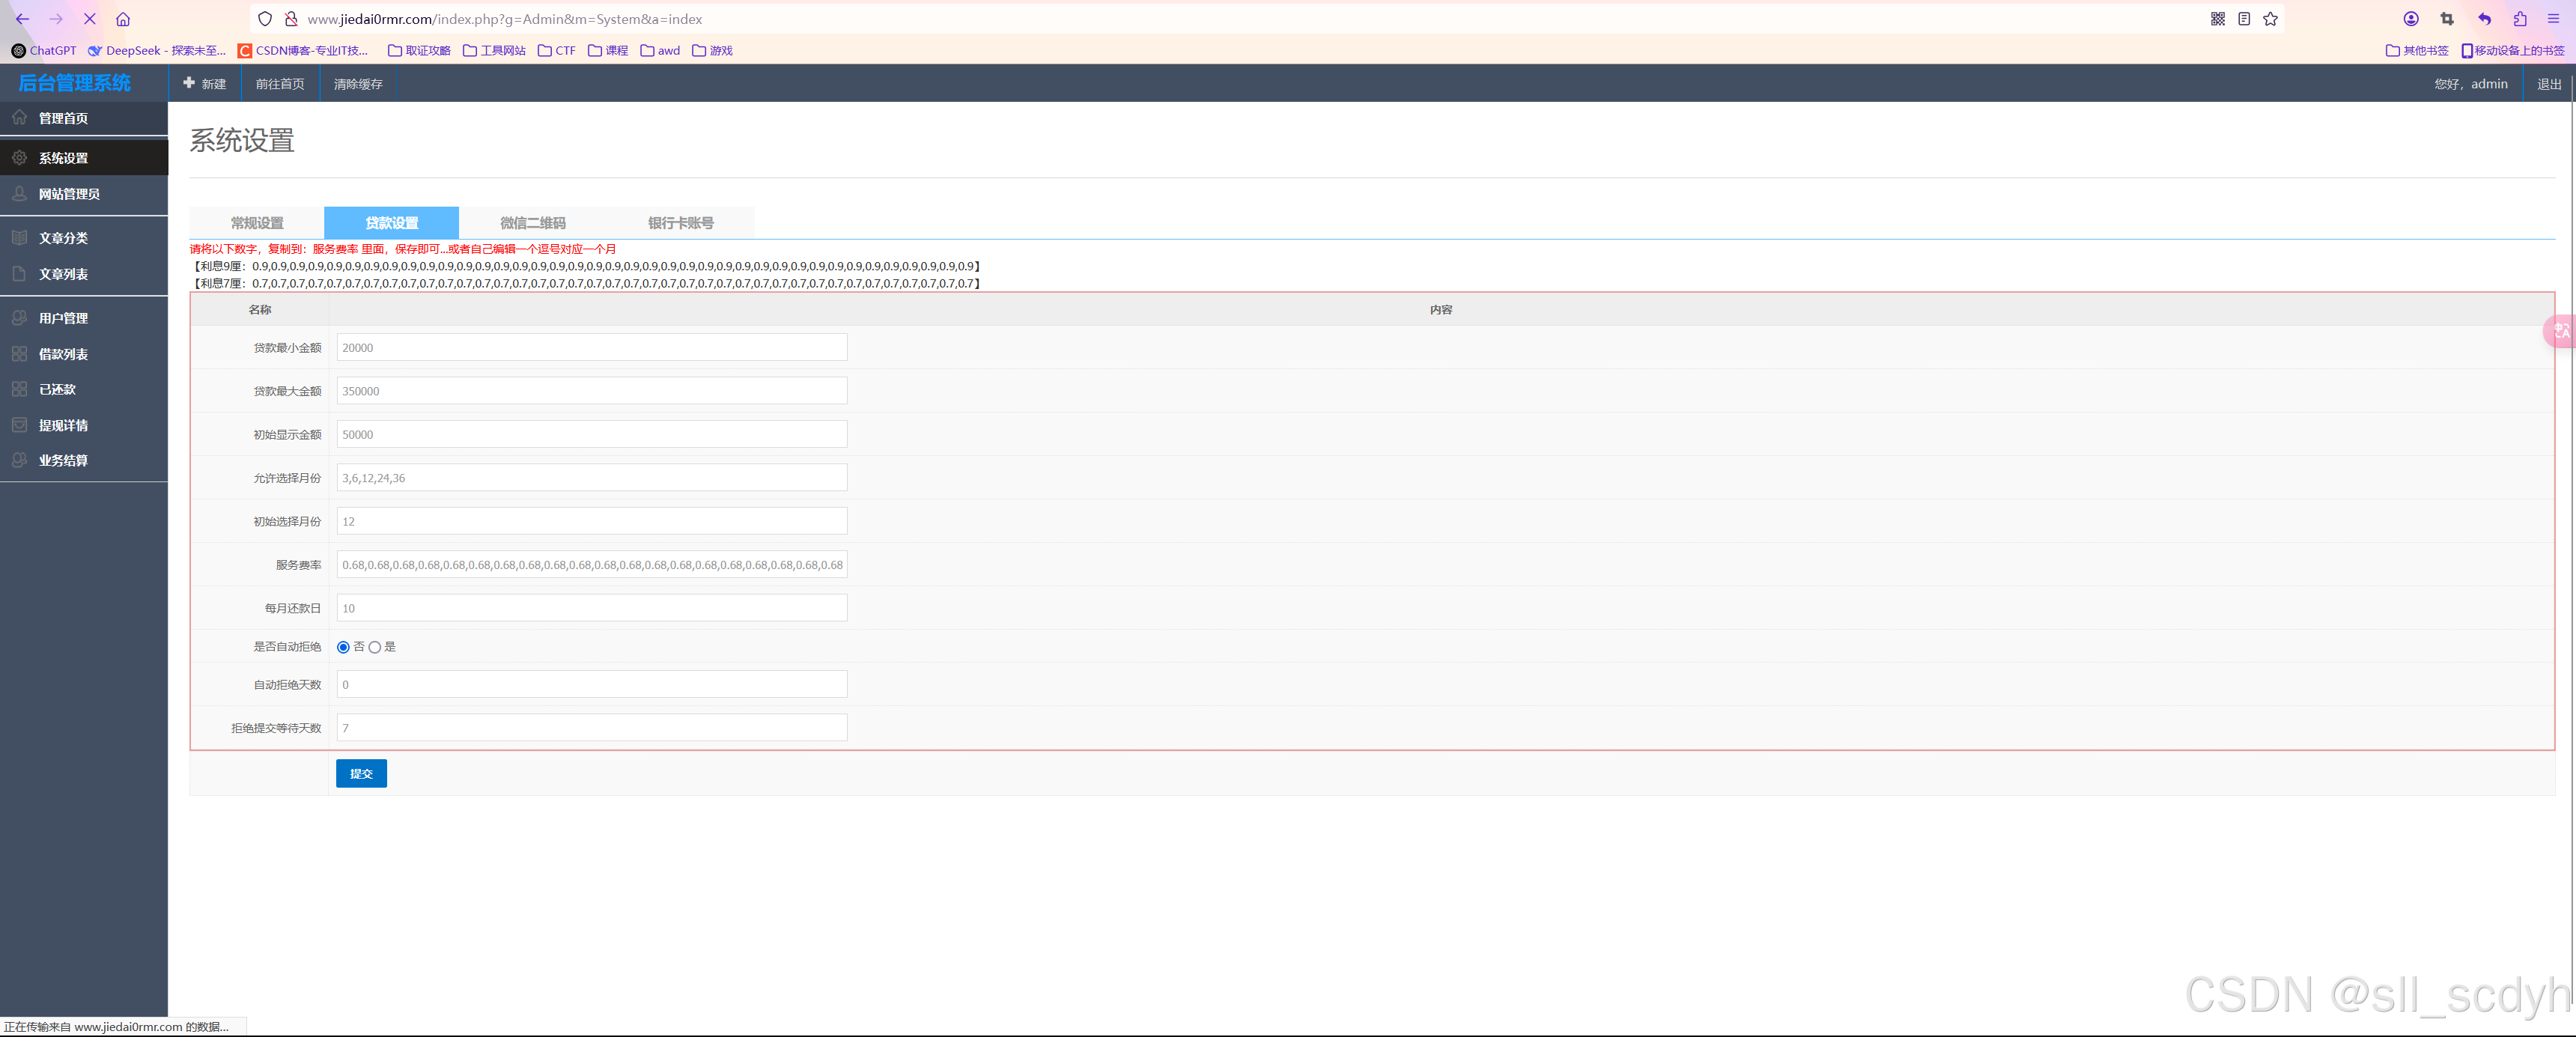Bookmark this page with the star icon
Image resolution: width=2576 pixels, height=1037 pixels.
2270,19
